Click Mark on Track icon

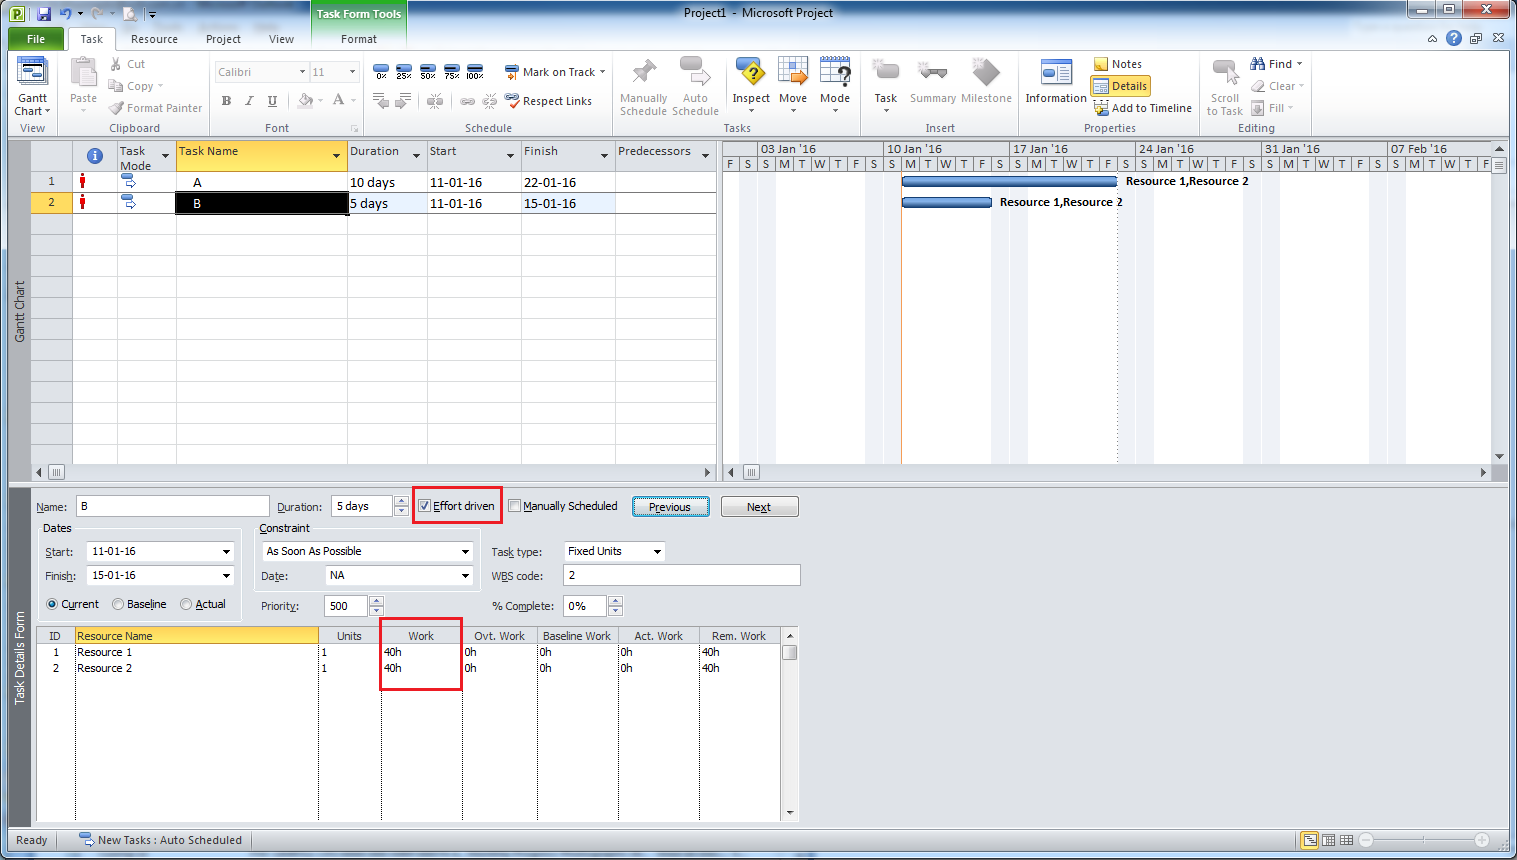[x=512, y=72]
